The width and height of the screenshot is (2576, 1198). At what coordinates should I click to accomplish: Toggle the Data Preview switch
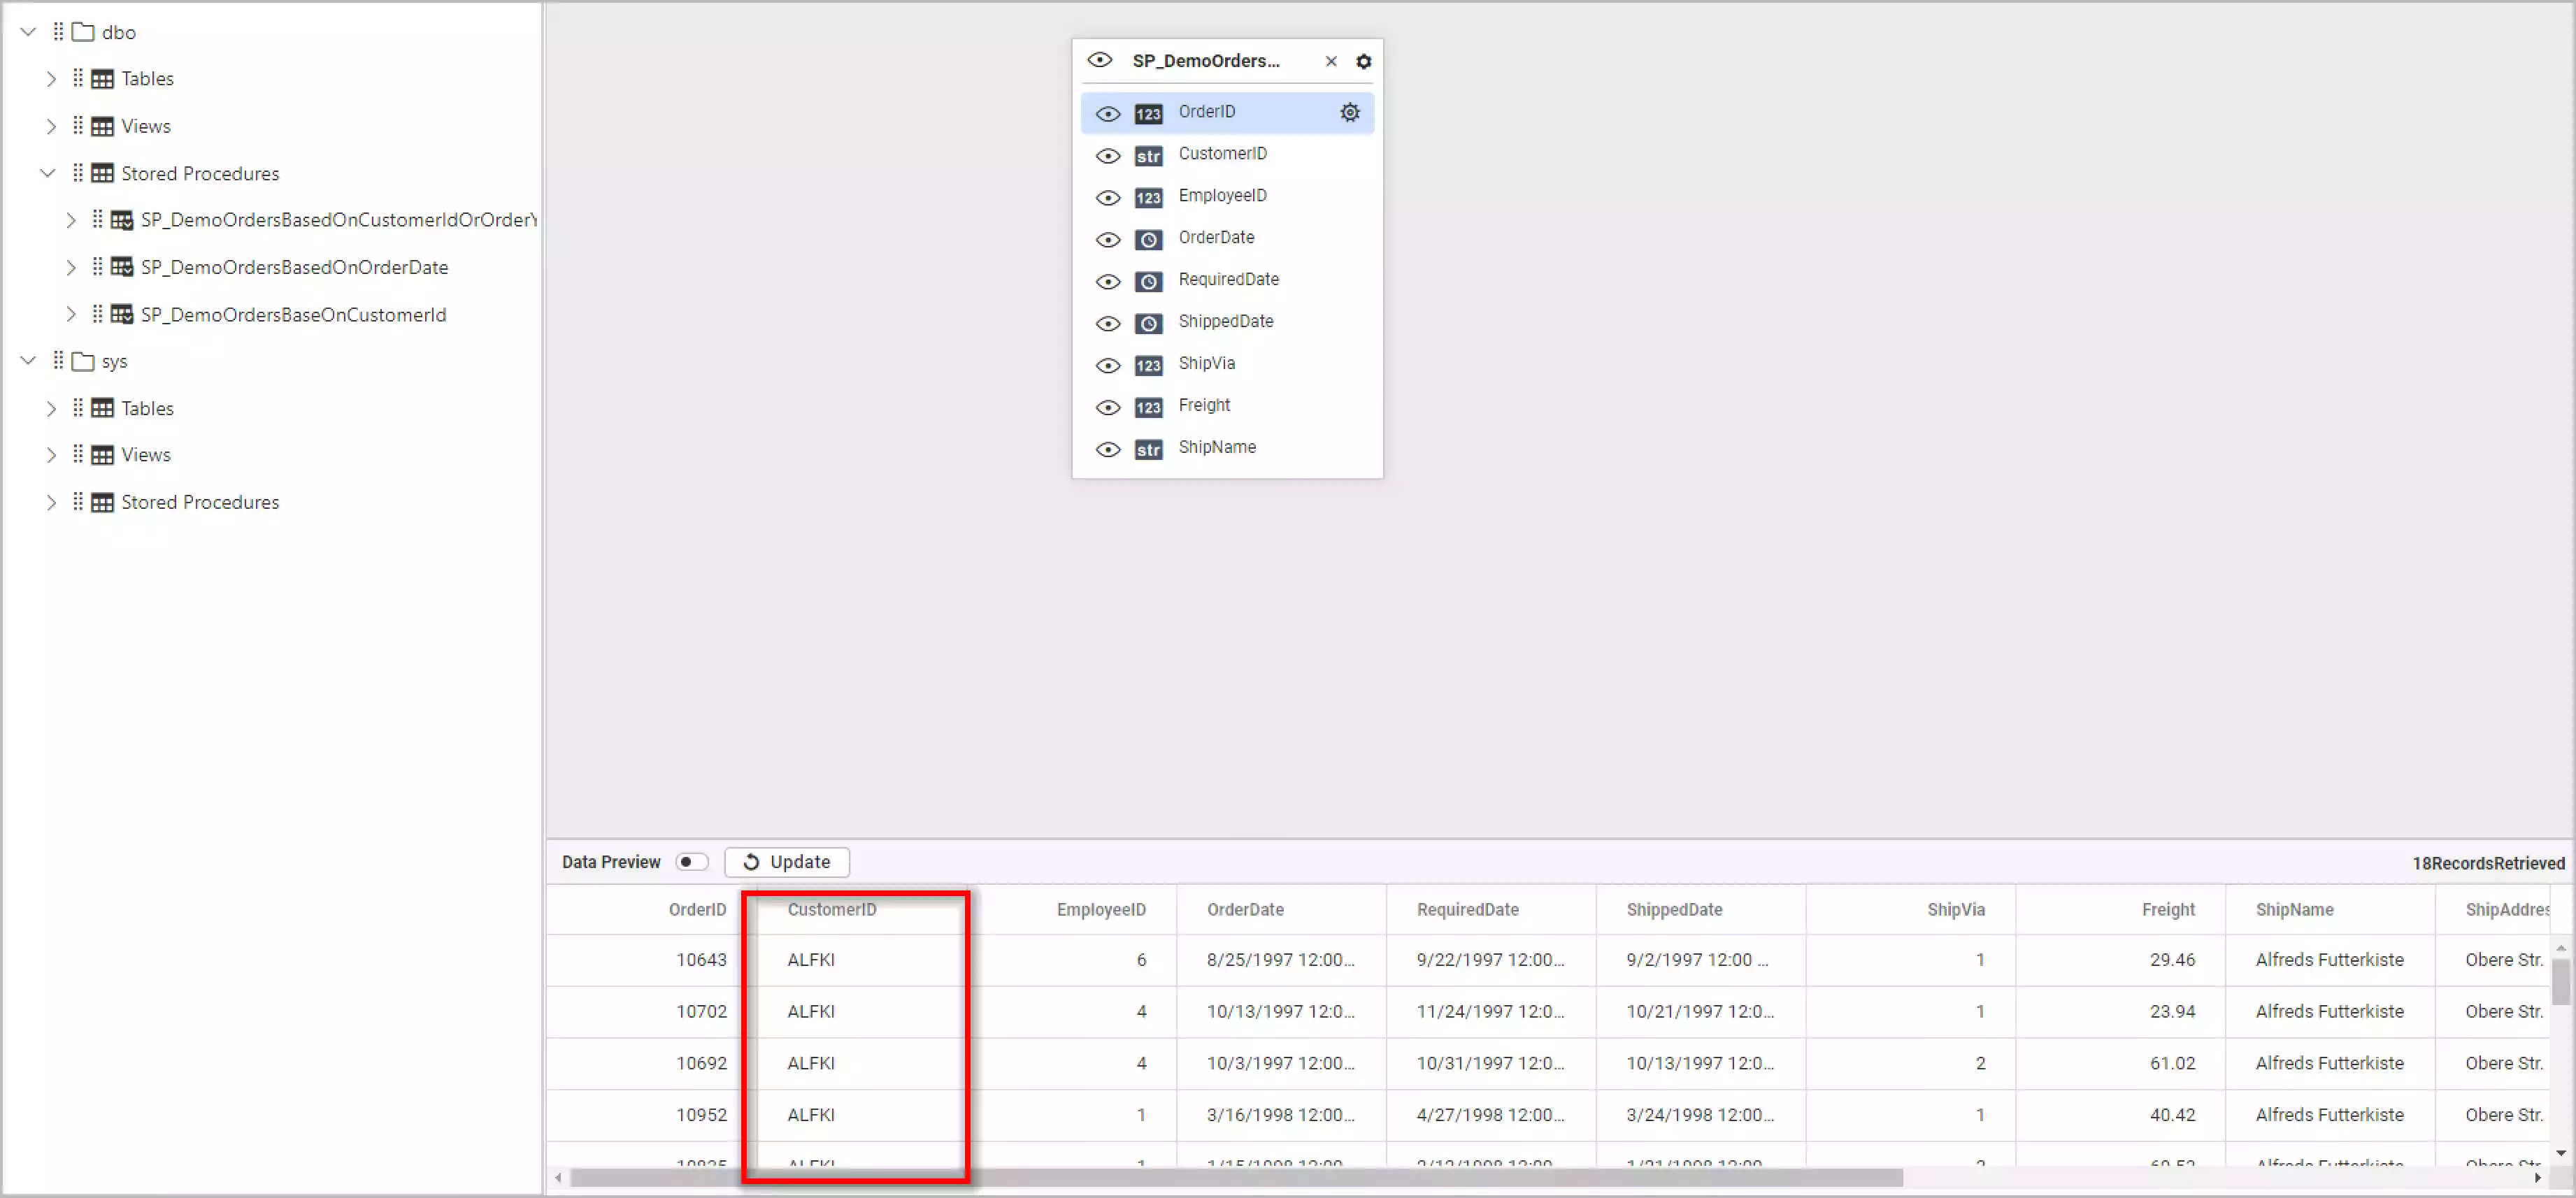691,862
